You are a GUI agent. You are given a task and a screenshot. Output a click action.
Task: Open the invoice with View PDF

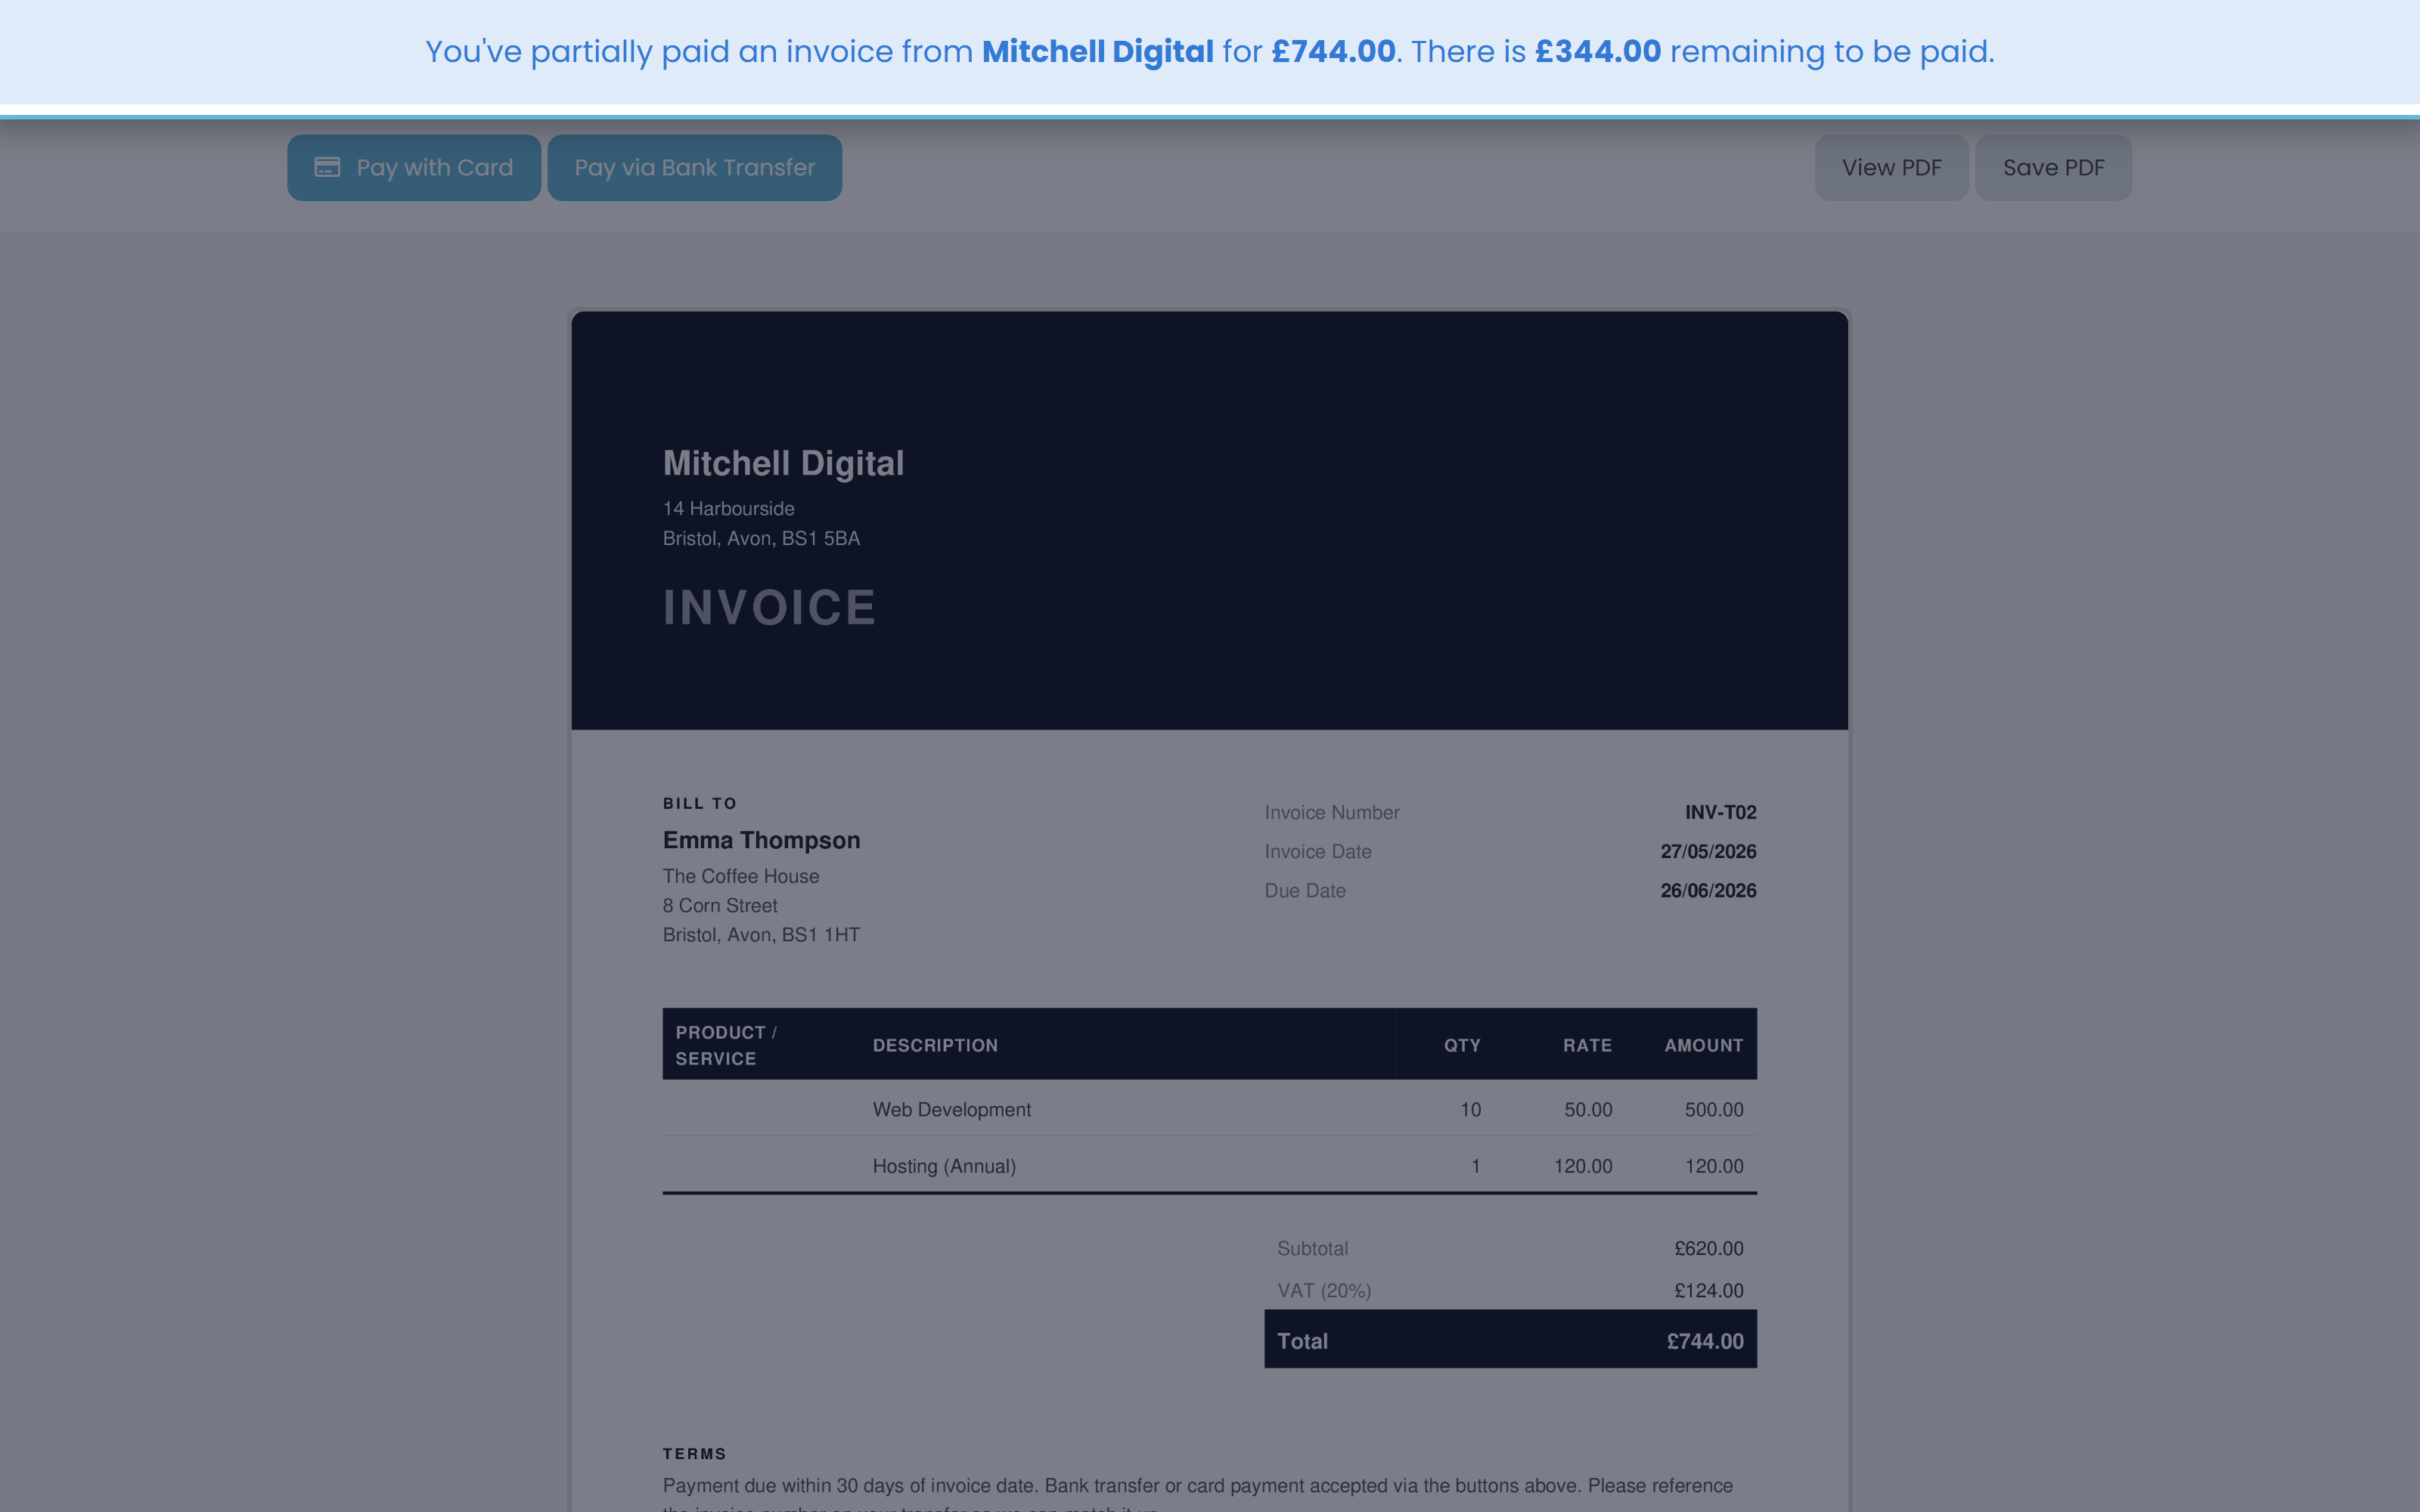1891,168
